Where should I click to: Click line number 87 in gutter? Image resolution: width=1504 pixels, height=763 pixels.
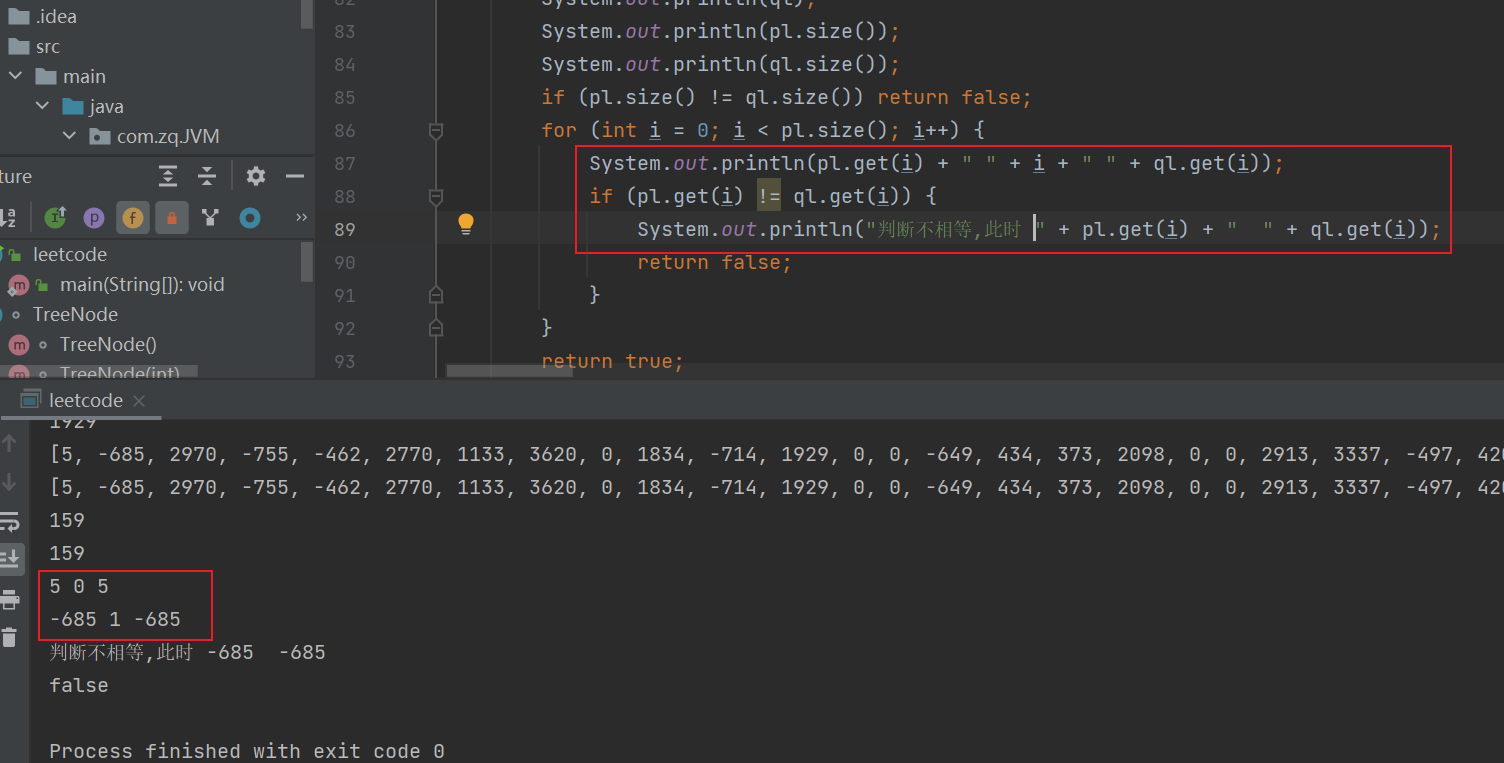[344, 163]
